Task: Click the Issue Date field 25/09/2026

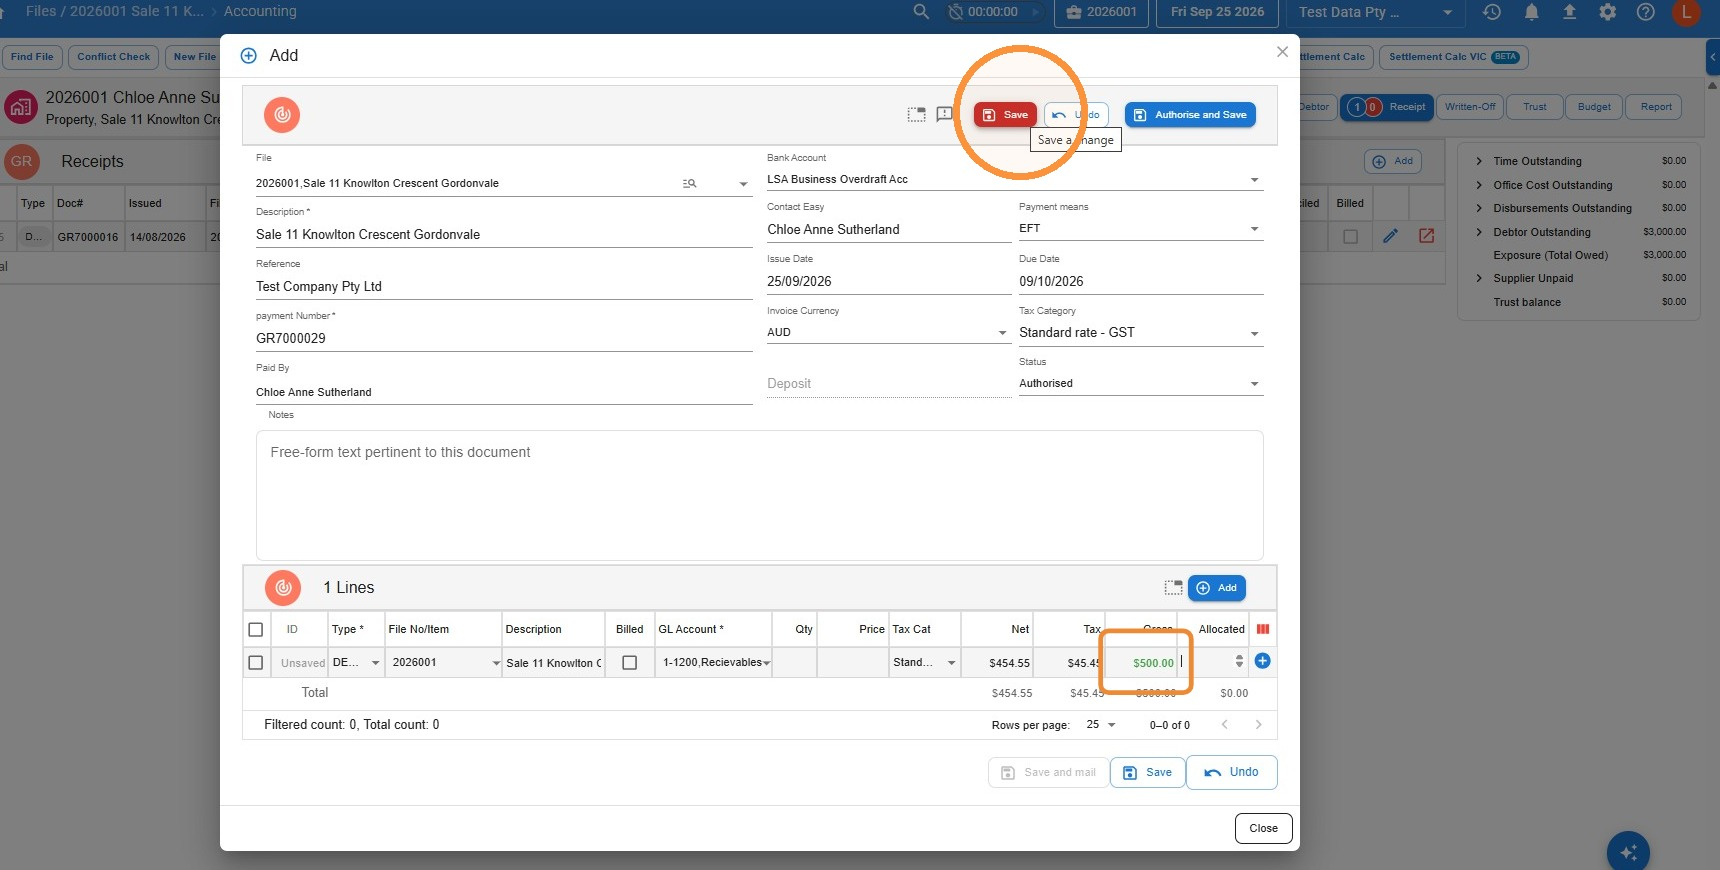Action: [x=888, y=282]
